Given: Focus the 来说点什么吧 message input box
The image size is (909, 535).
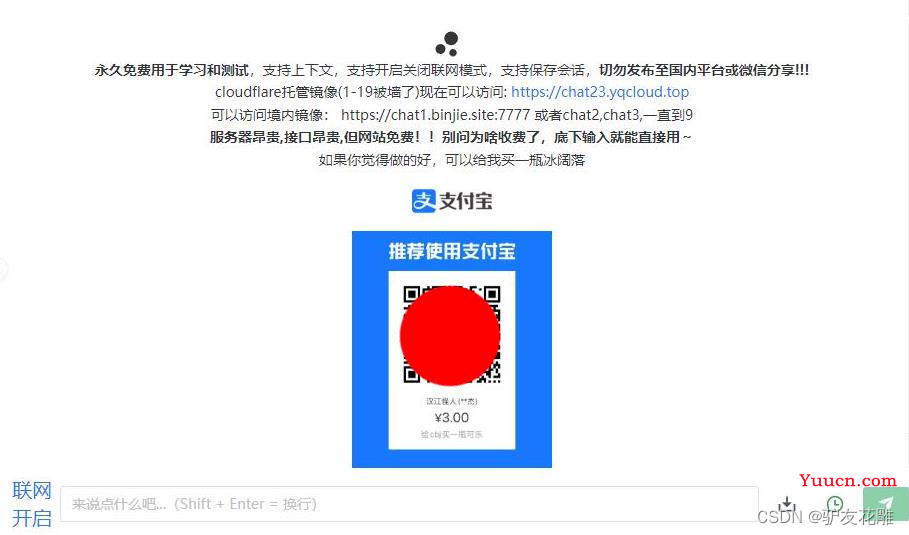Looking at the screenshot, I should [x=409, y=504].
